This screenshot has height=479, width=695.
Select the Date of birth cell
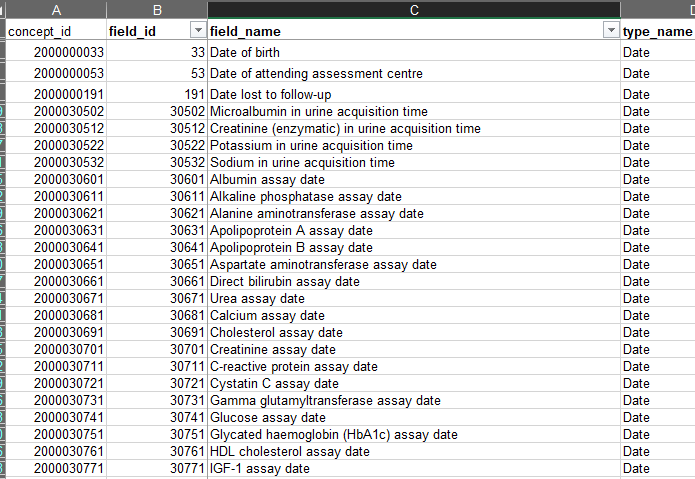pyautogui.click(x=414, y=52)
